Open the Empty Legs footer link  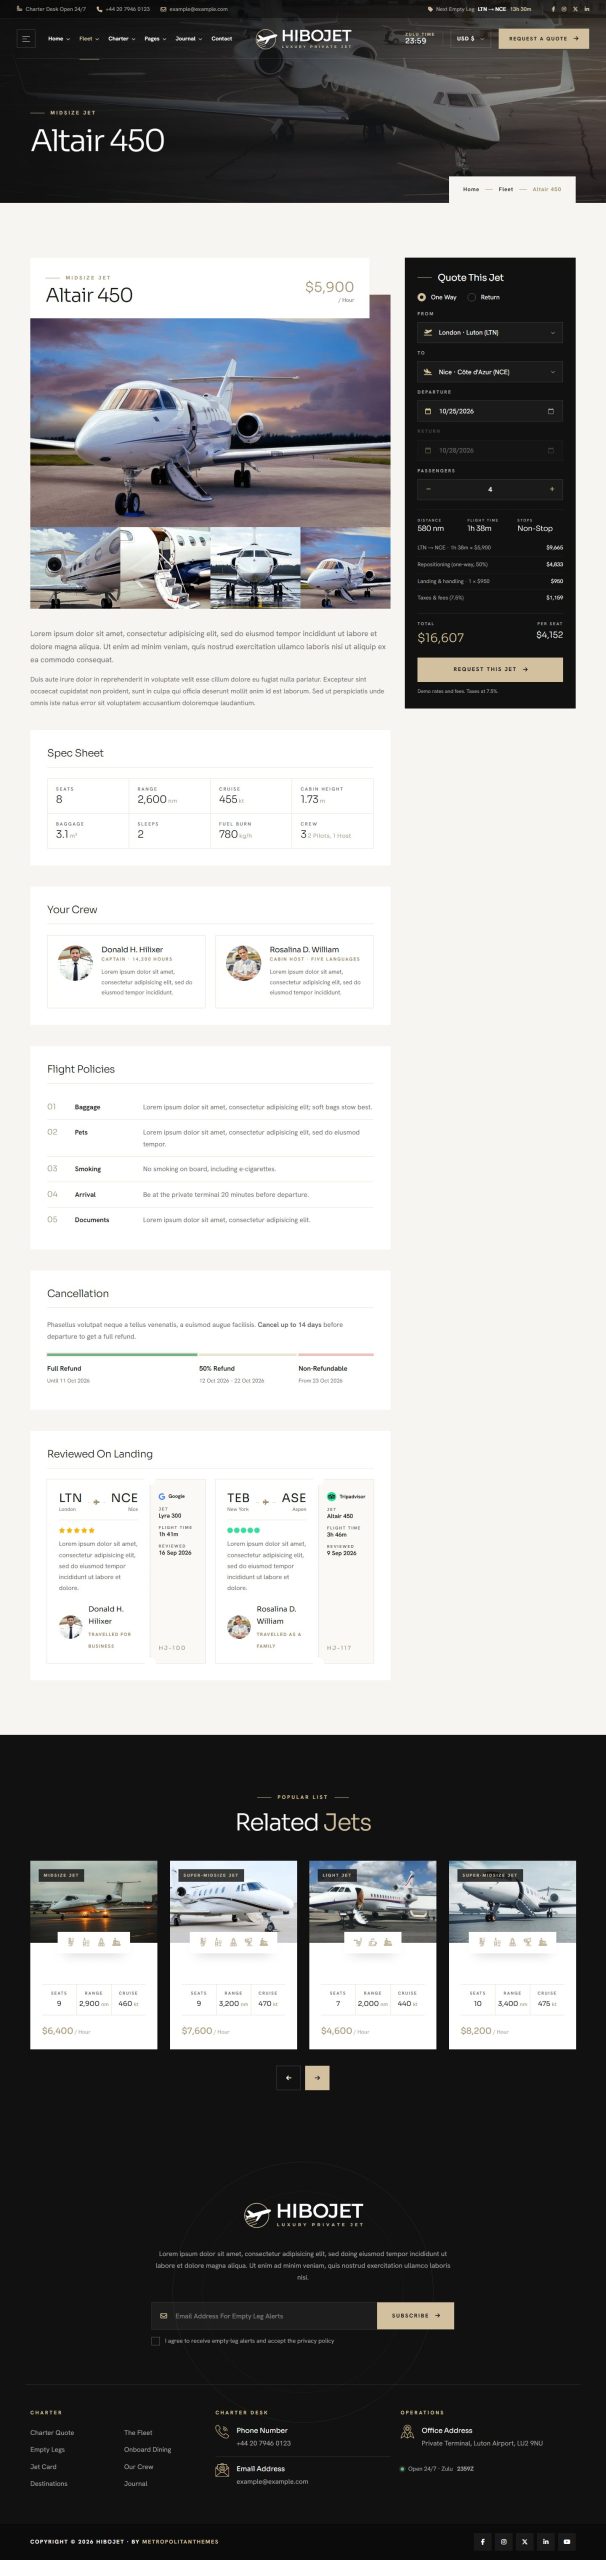tap(47, 2449)
